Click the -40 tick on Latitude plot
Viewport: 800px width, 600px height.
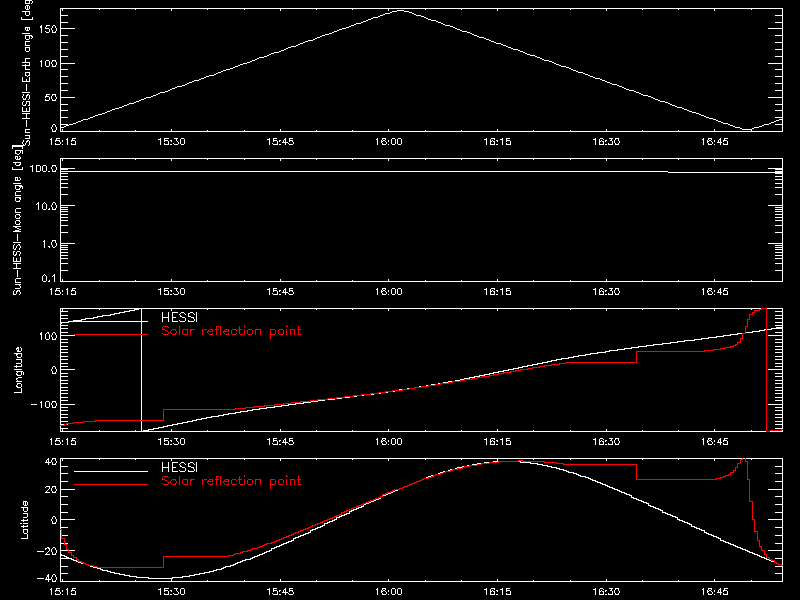47,578
